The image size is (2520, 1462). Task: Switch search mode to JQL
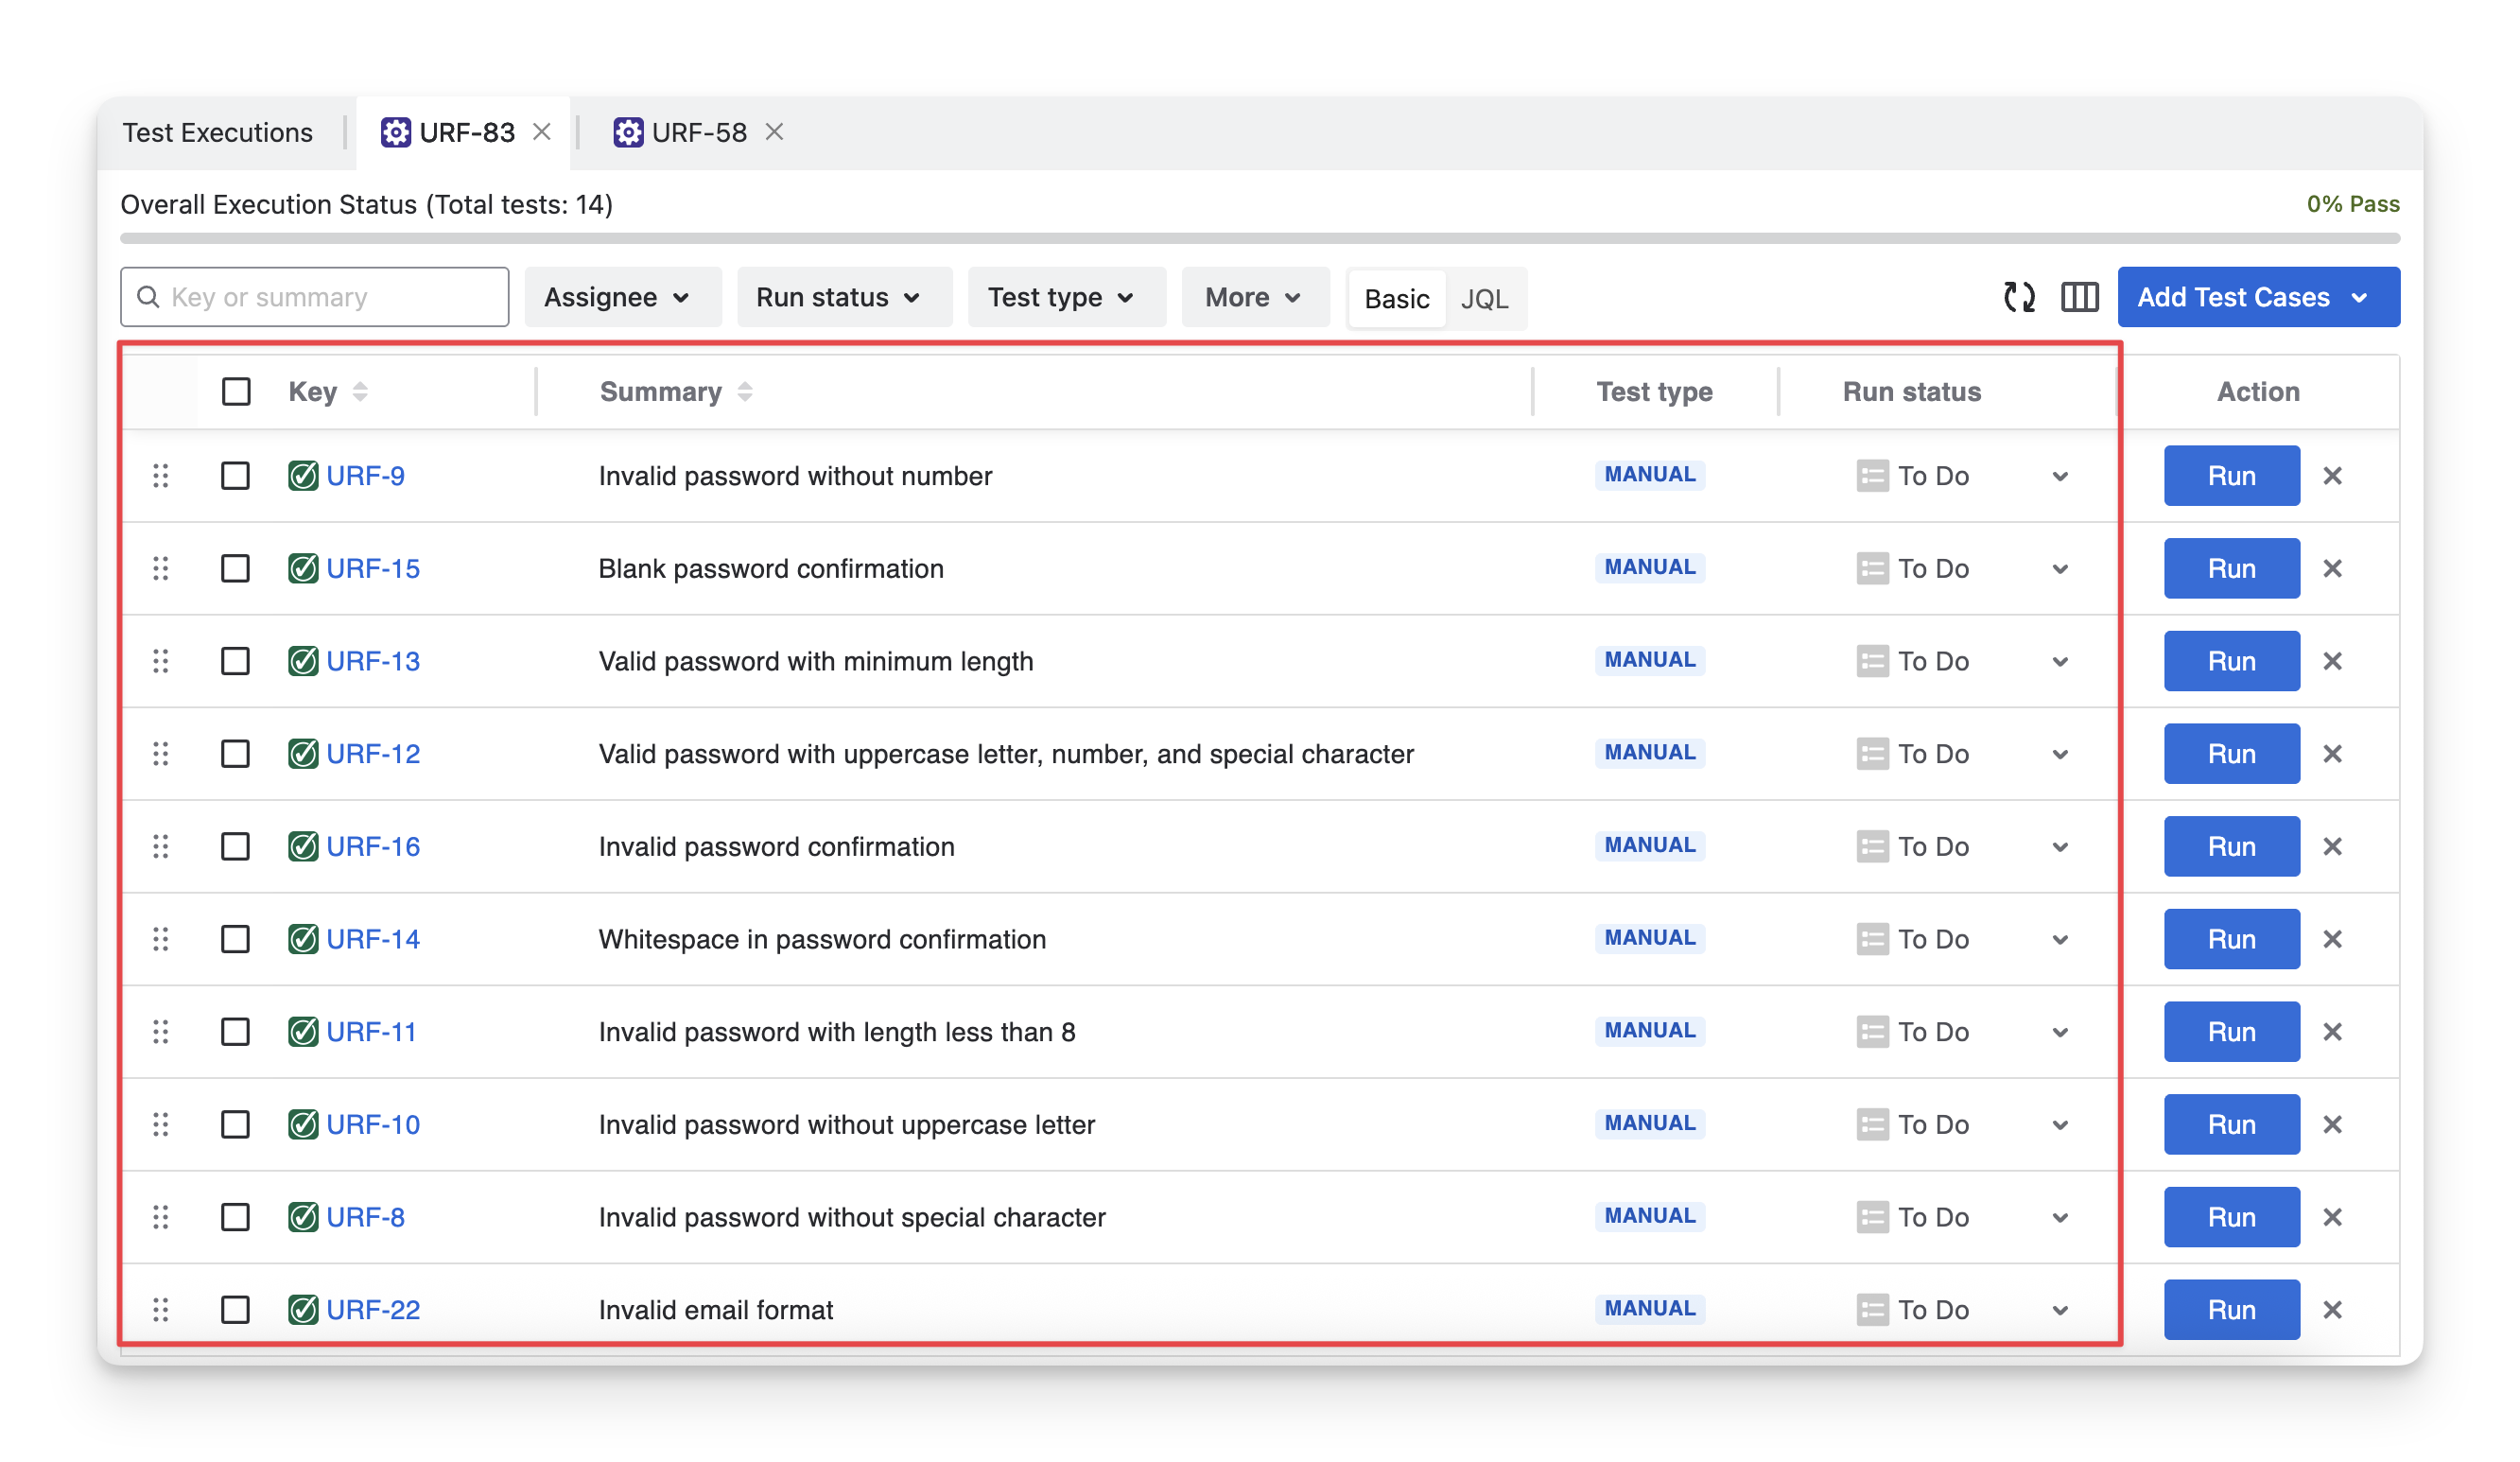pos(1484,299)
